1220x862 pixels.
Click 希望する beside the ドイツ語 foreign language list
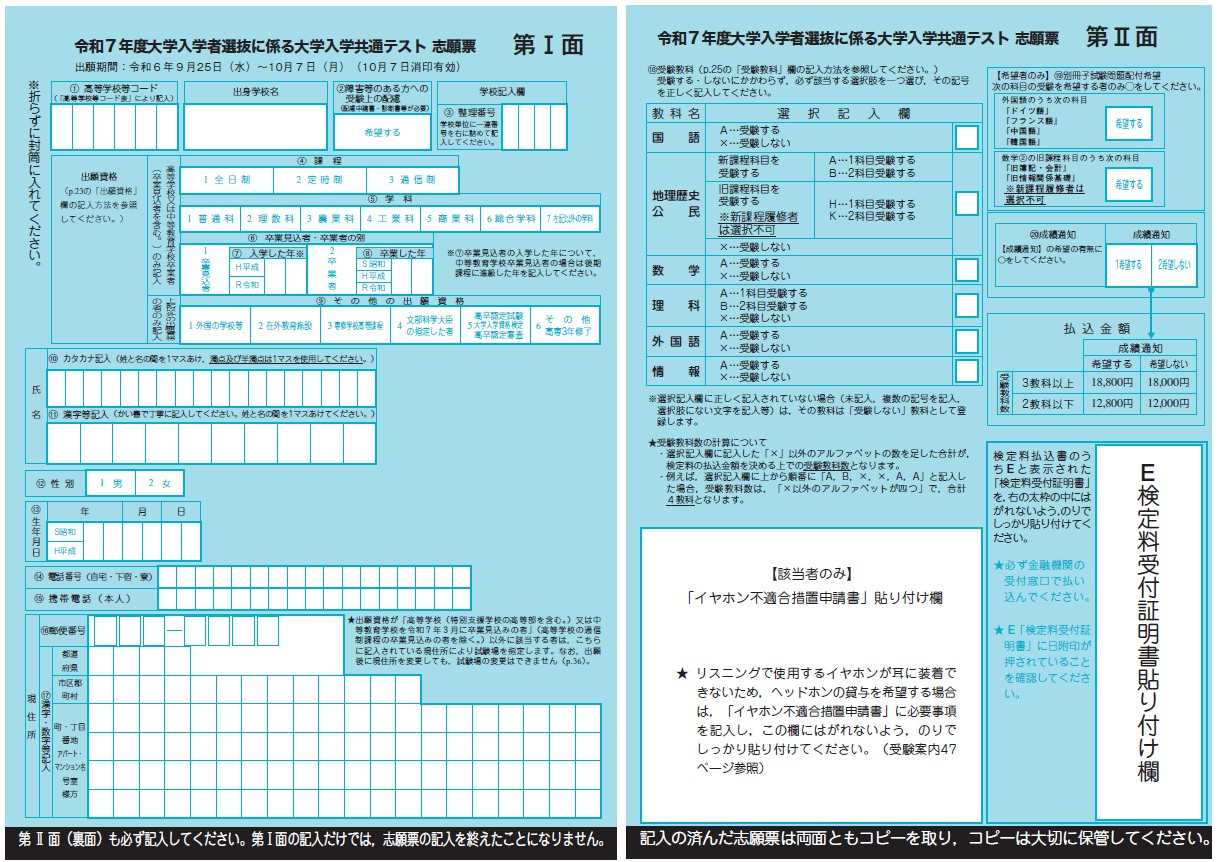[x=1128, y=124]
